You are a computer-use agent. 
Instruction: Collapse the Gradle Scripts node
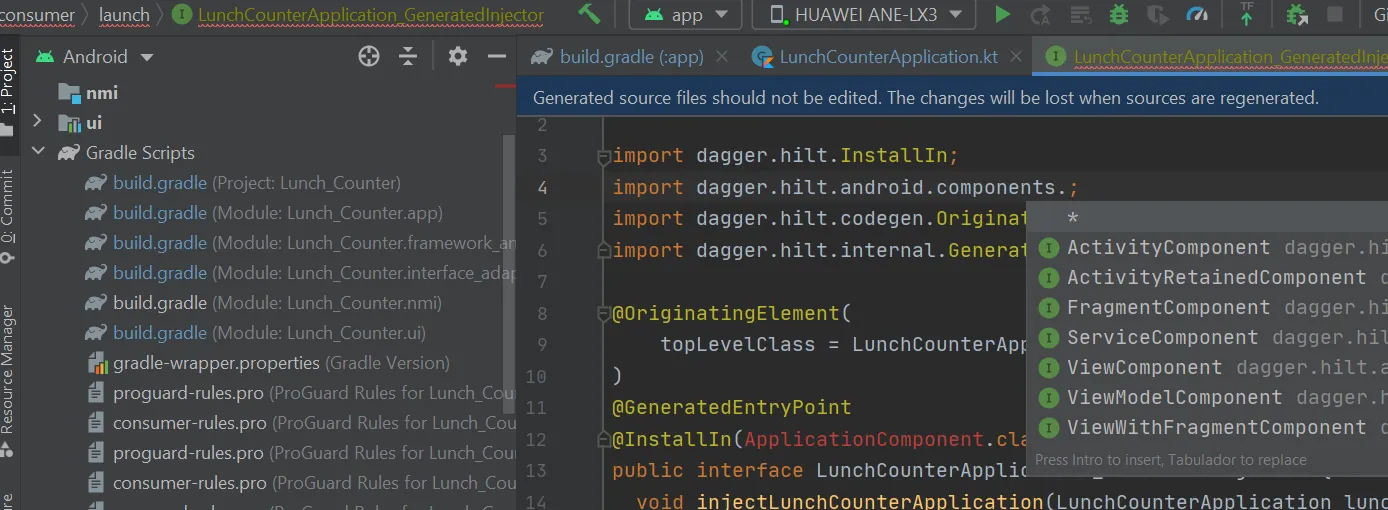coord(38,153)
